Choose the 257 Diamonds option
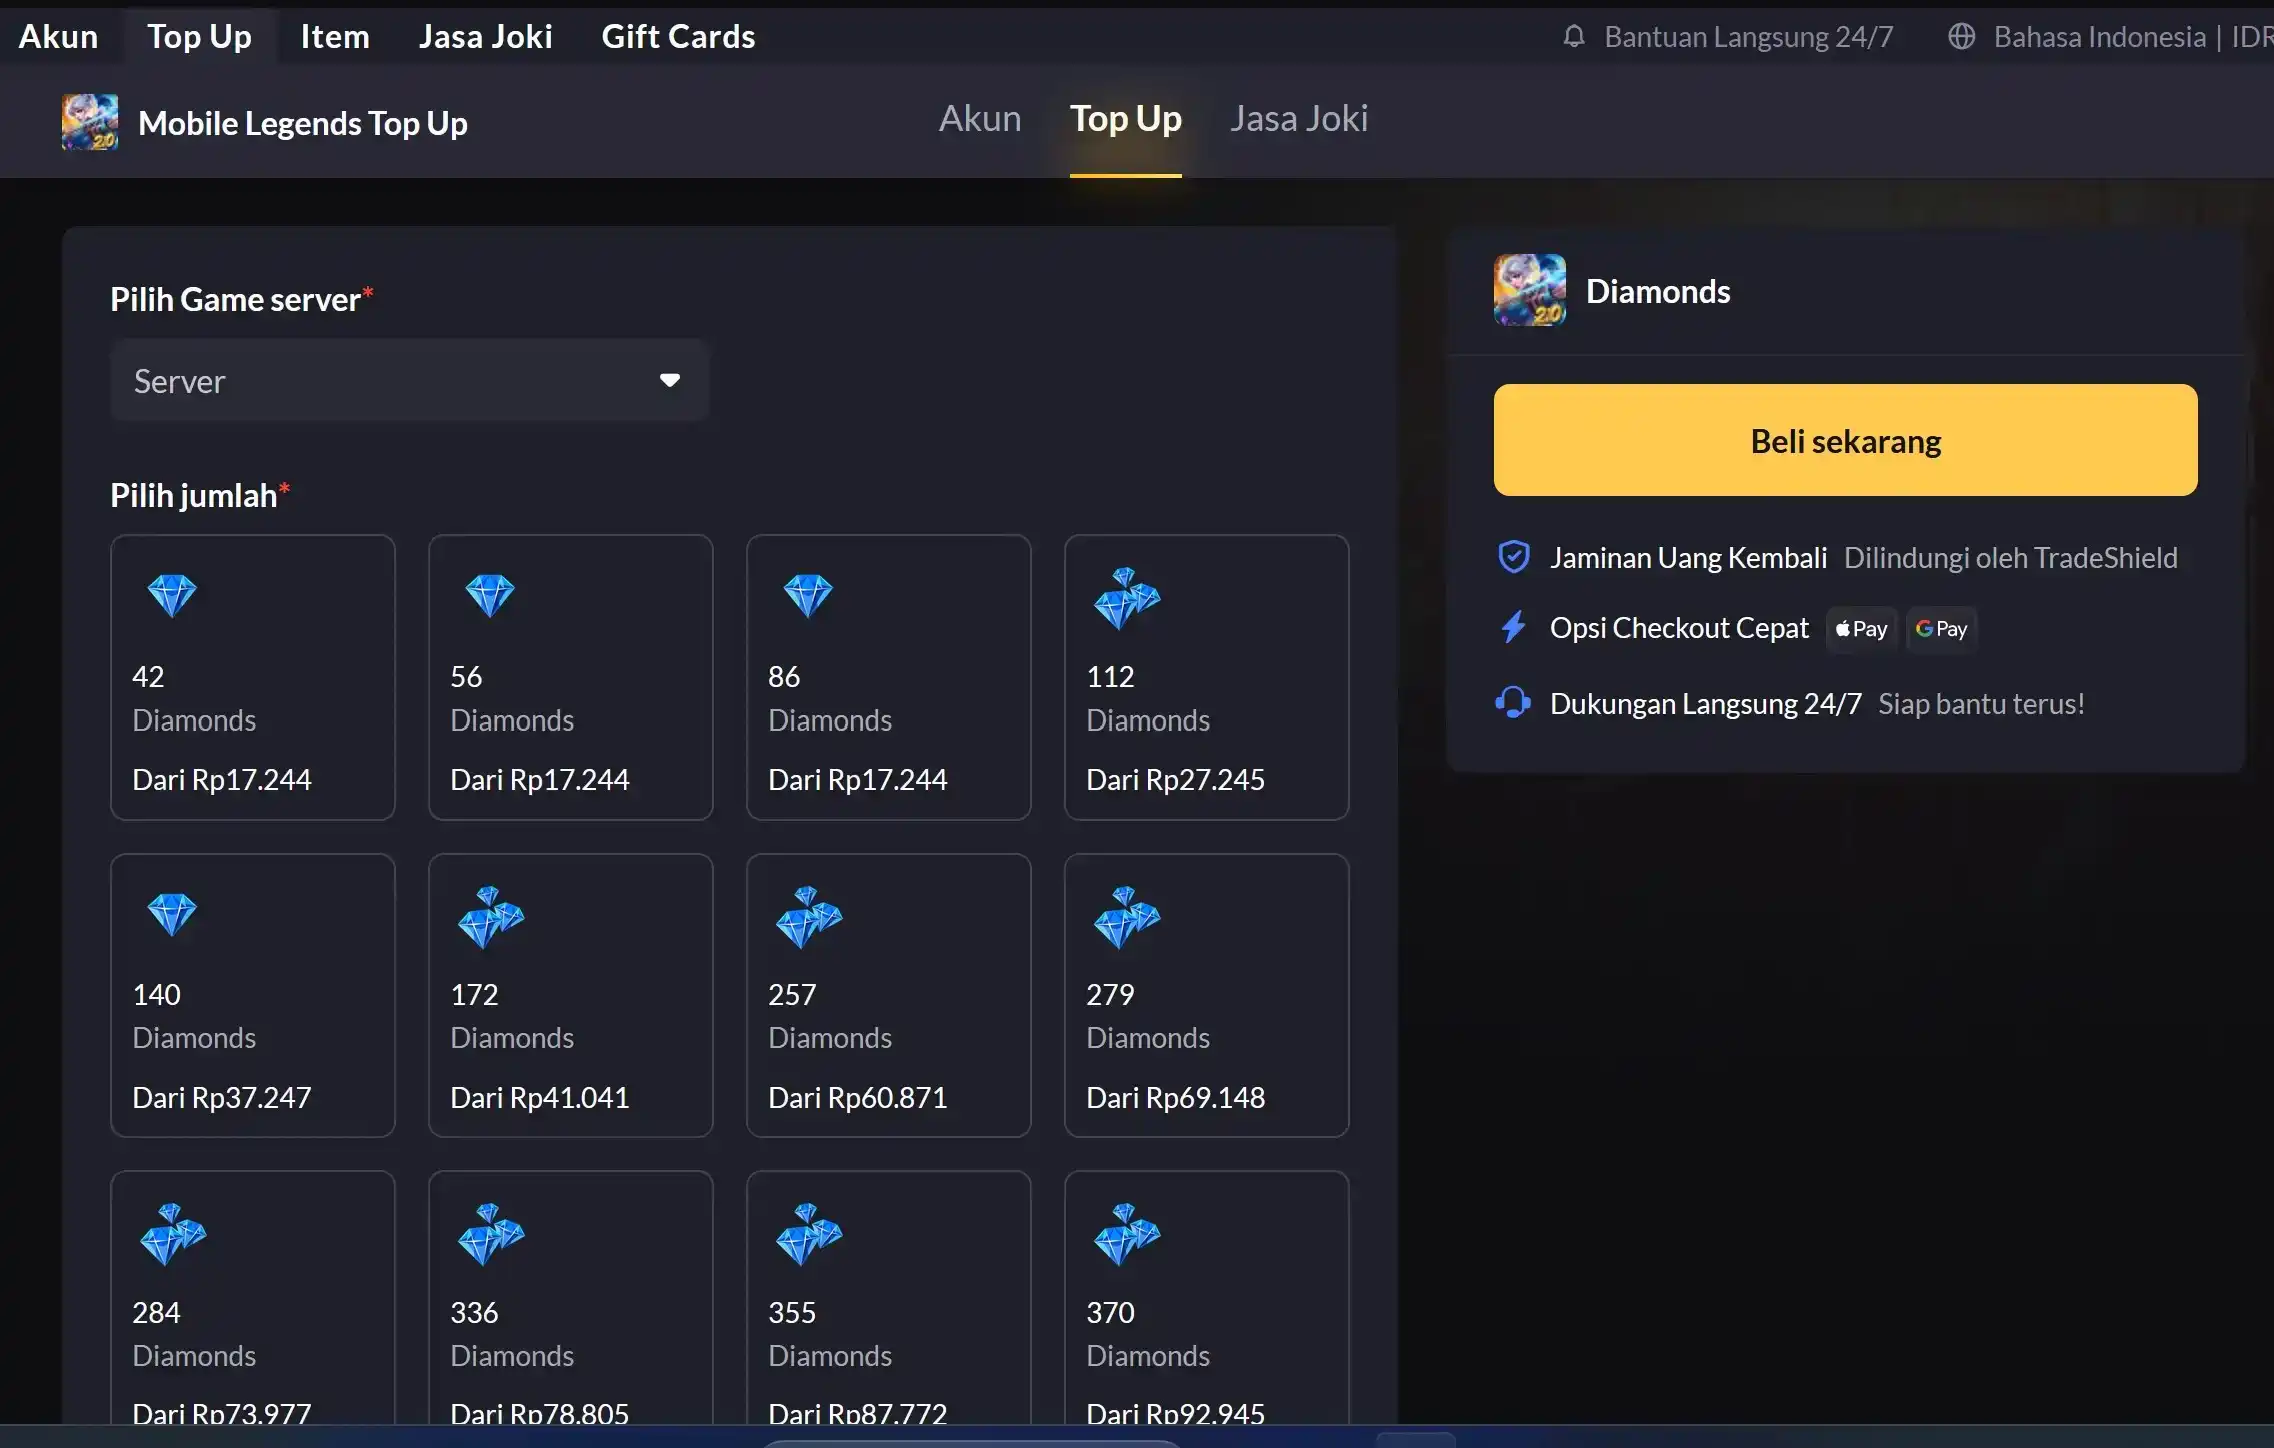This screenshot has width=2274, height=1448. click(x=888, y=995)
